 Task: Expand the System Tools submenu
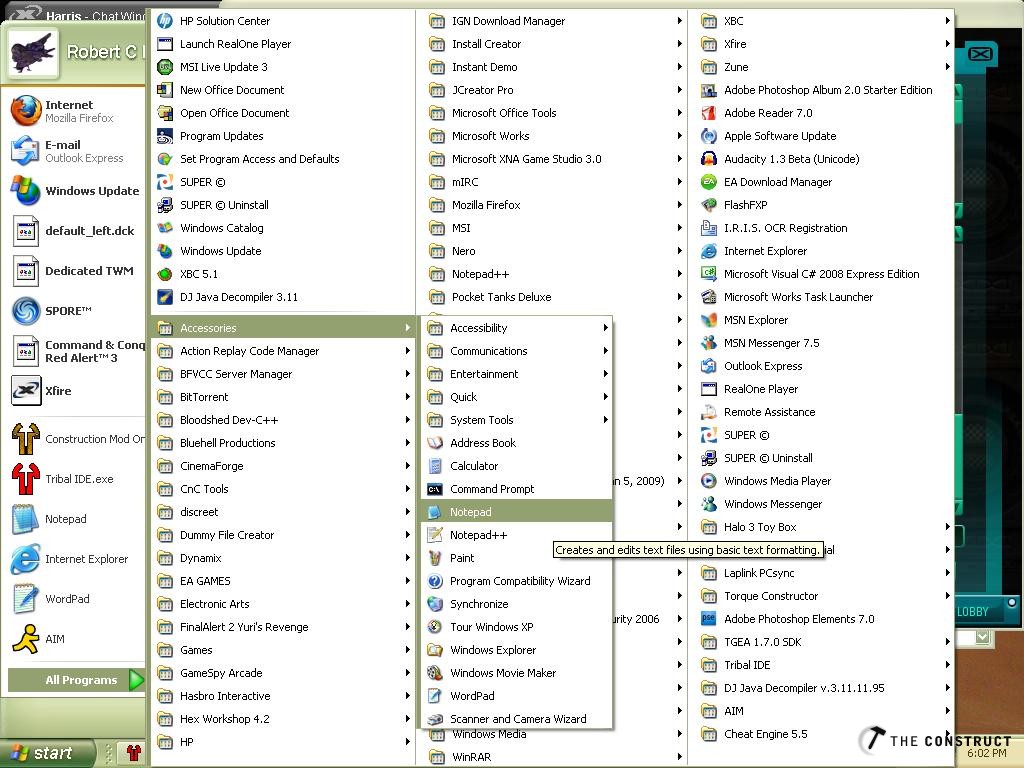(517, 420)
